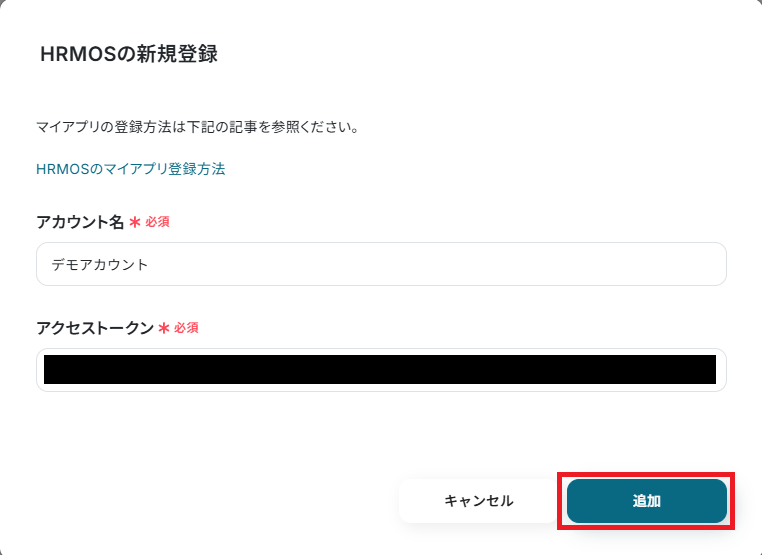The height and width of the screenshot is (555, 762).
Task: Select the アクセストークン field label
Action: tap(95, 328)
